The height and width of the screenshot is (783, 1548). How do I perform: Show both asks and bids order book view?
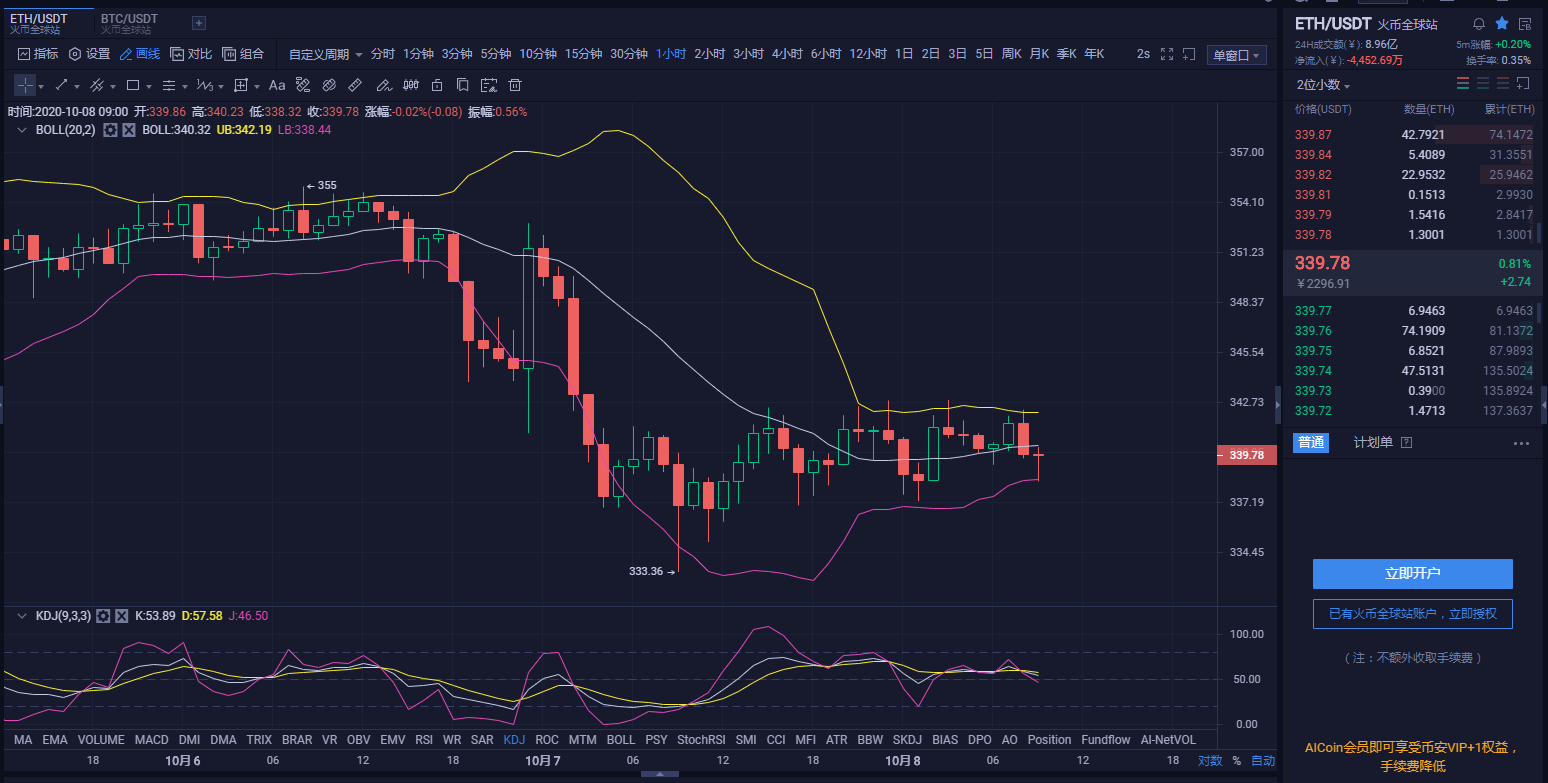(1461, 85)
